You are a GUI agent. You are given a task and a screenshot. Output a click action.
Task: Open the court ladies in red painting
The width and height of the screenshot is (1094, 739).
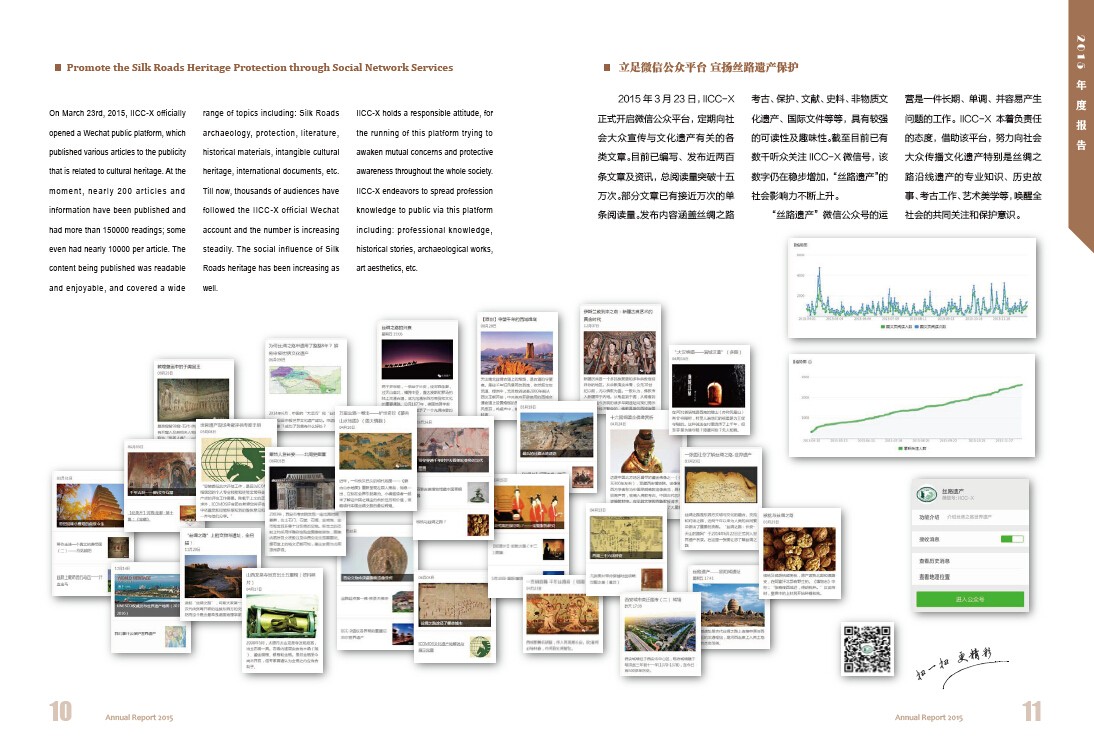[x=530, y=506]
